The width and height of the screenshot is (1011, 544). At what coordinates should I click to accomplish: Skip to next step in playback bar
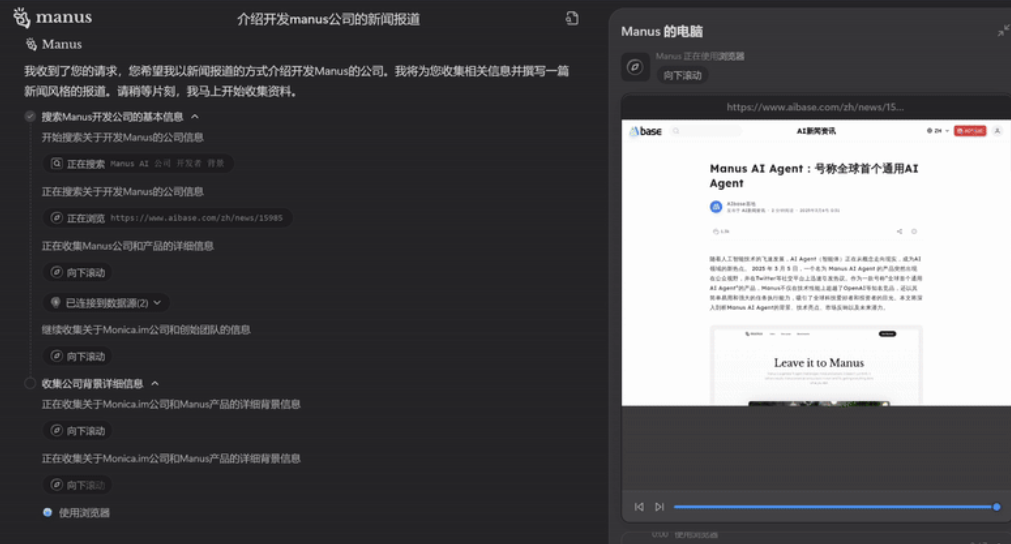(659, 507)
